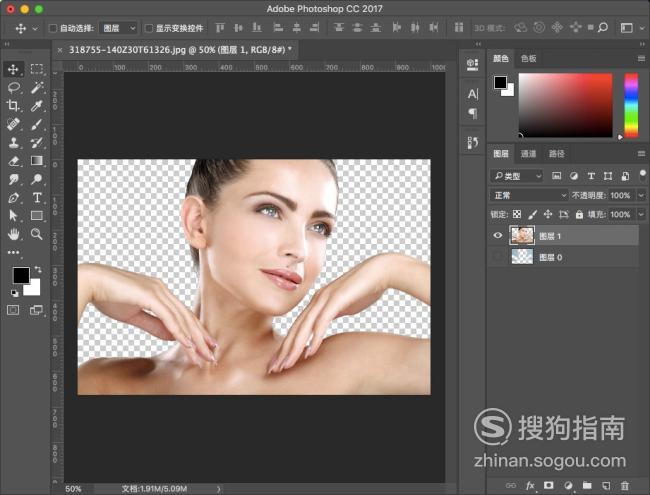The height and width of the screenshot is (495, 650).
Task: Switch to the 通道 channels tab
Action: (529, 154)
